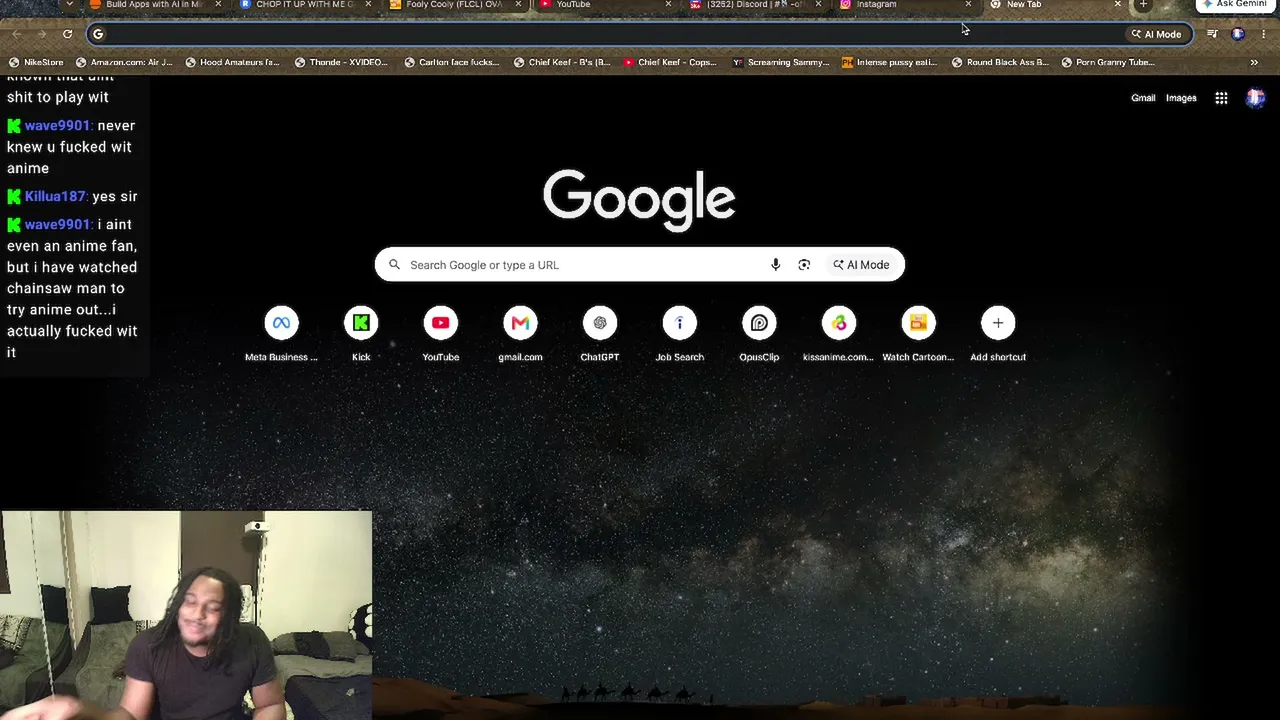Switch to the Fooly Cooly (FLCL) tab

pyautogui.click(x=455, y=4)
